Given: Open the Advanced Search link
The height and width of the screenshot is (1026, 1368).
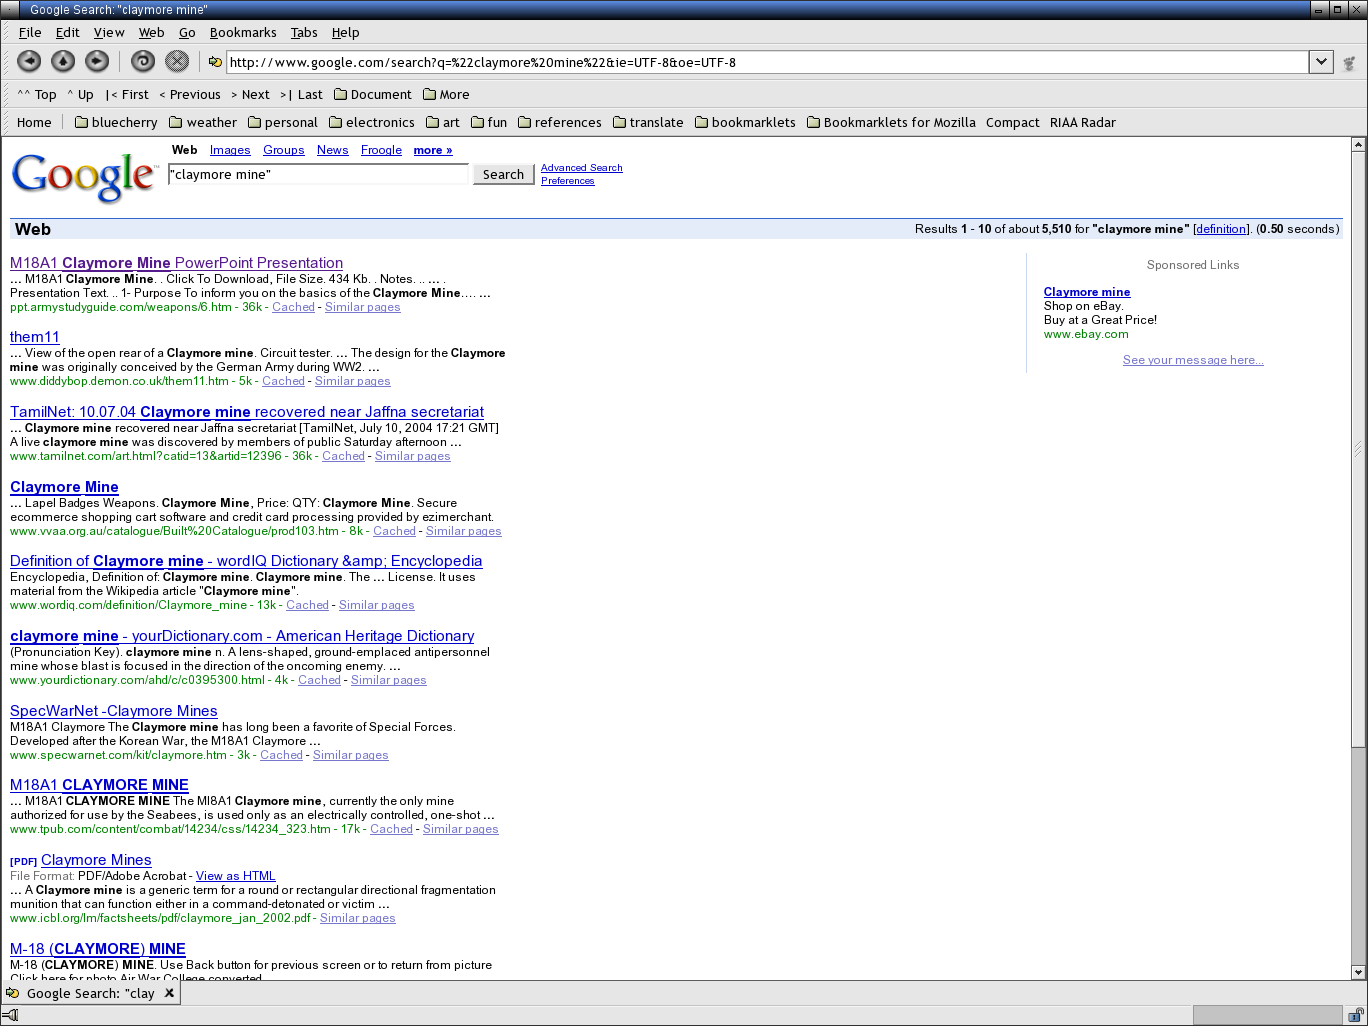Looking at the screenshot, I should (581, 168).
